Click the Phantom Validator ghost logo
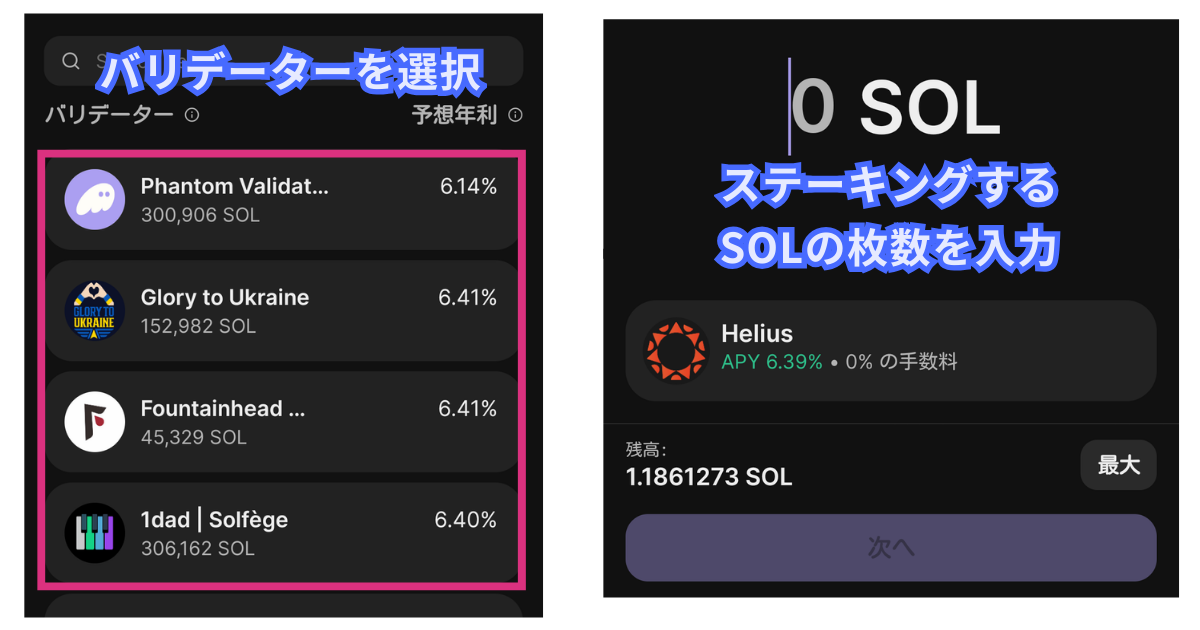This screenshot has width=1200, height=630. click(95, 200)
